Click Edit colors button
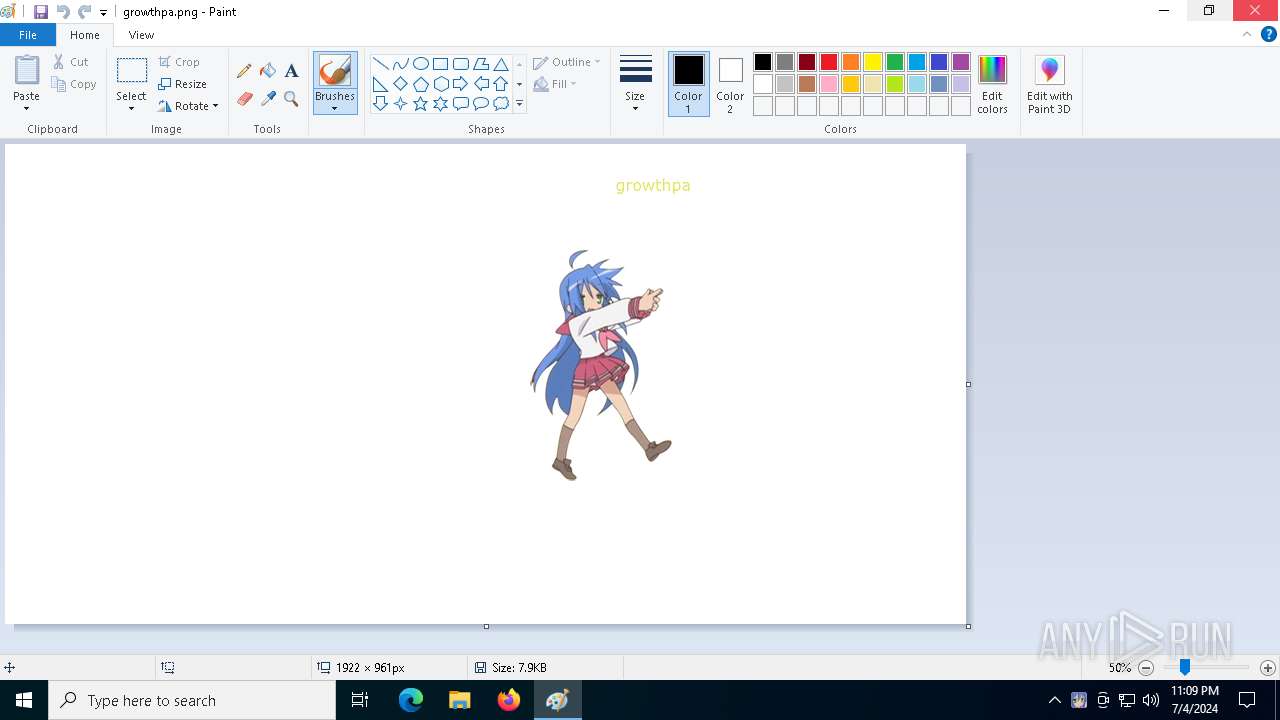 (x=992, y=84)
